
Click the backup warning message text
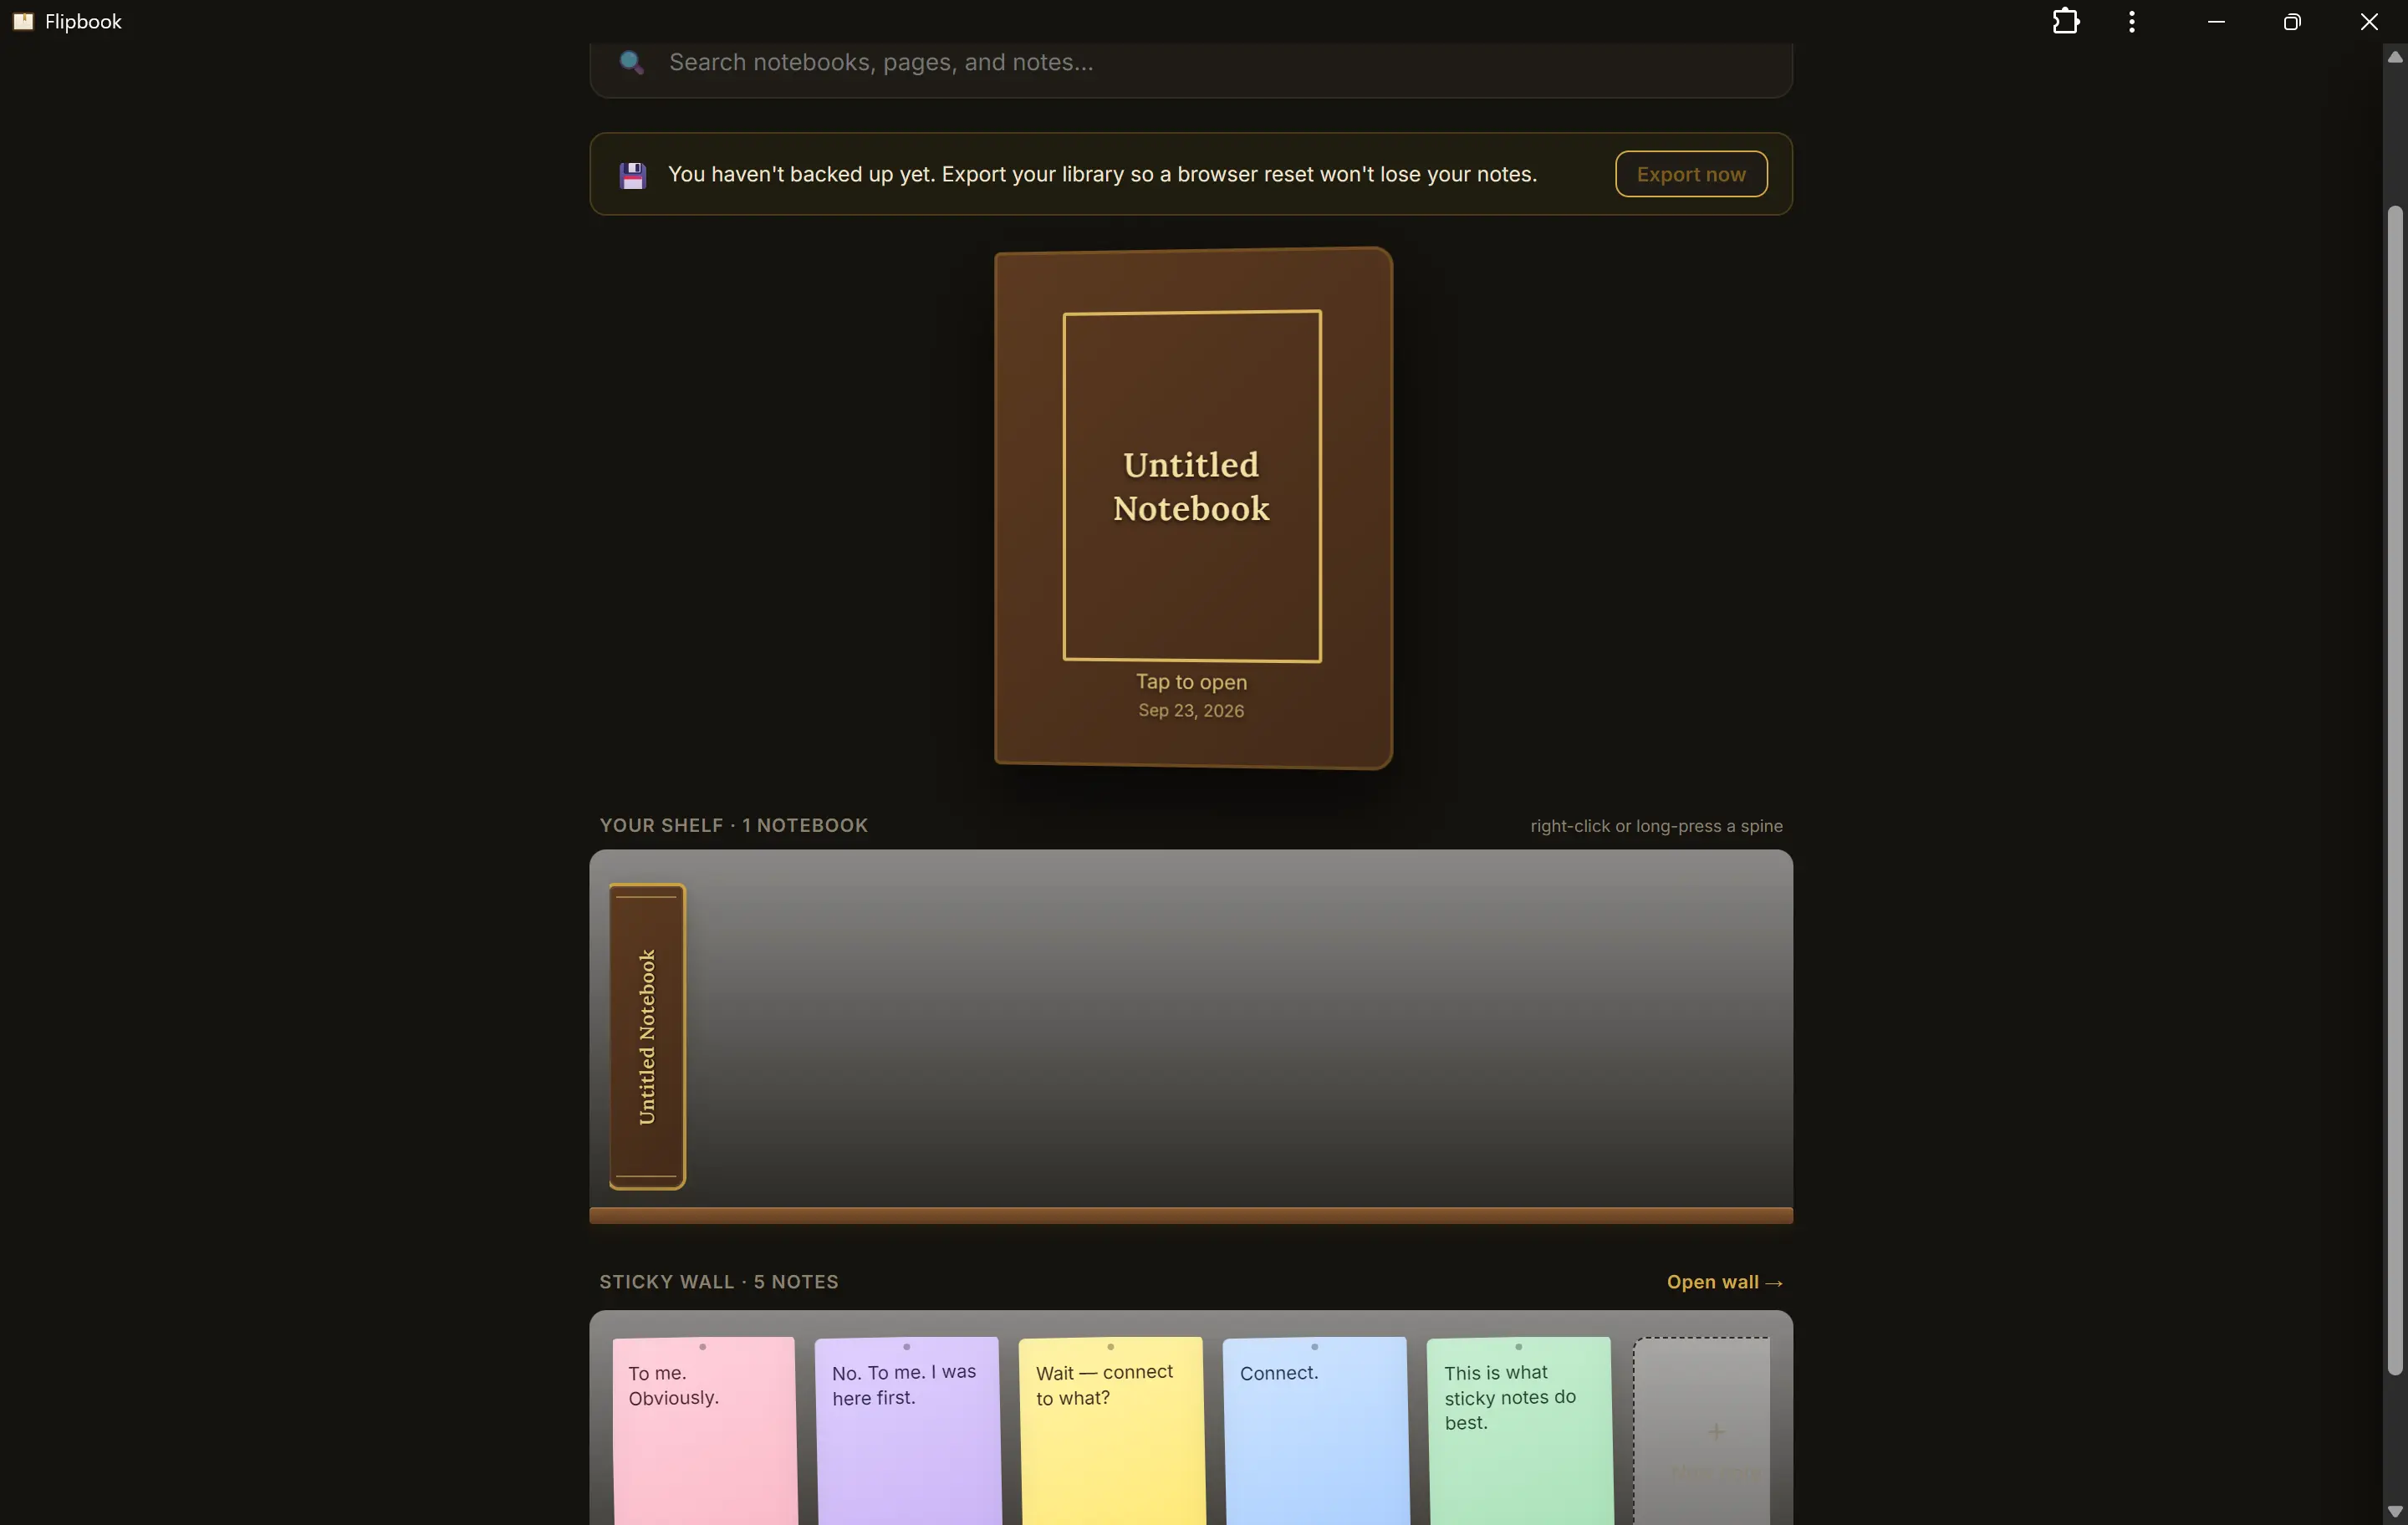pos(1102,174)
